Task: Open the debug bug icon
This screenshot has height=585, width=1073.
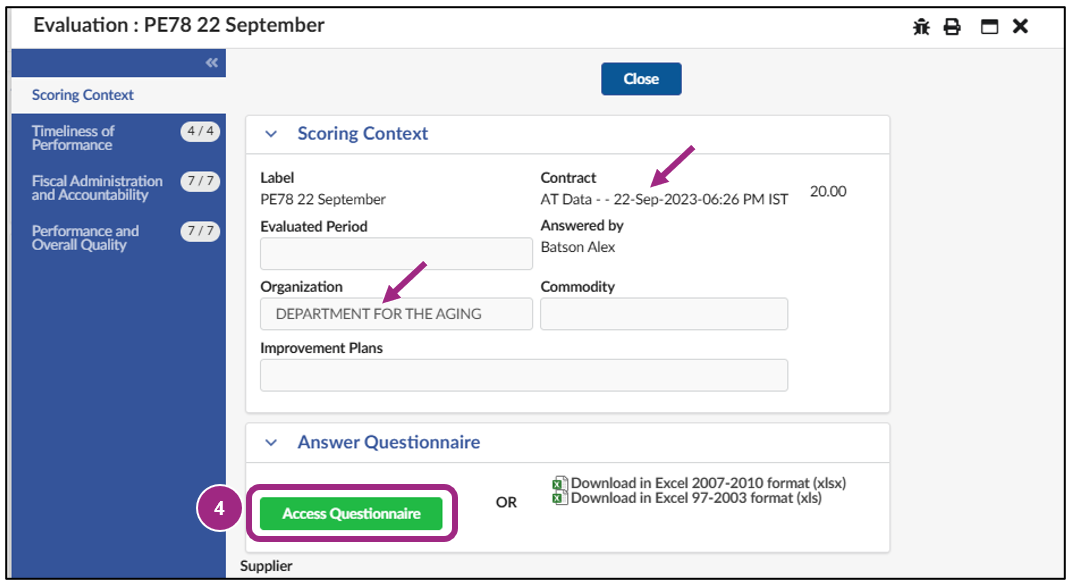Action: (x=921, y=26)
